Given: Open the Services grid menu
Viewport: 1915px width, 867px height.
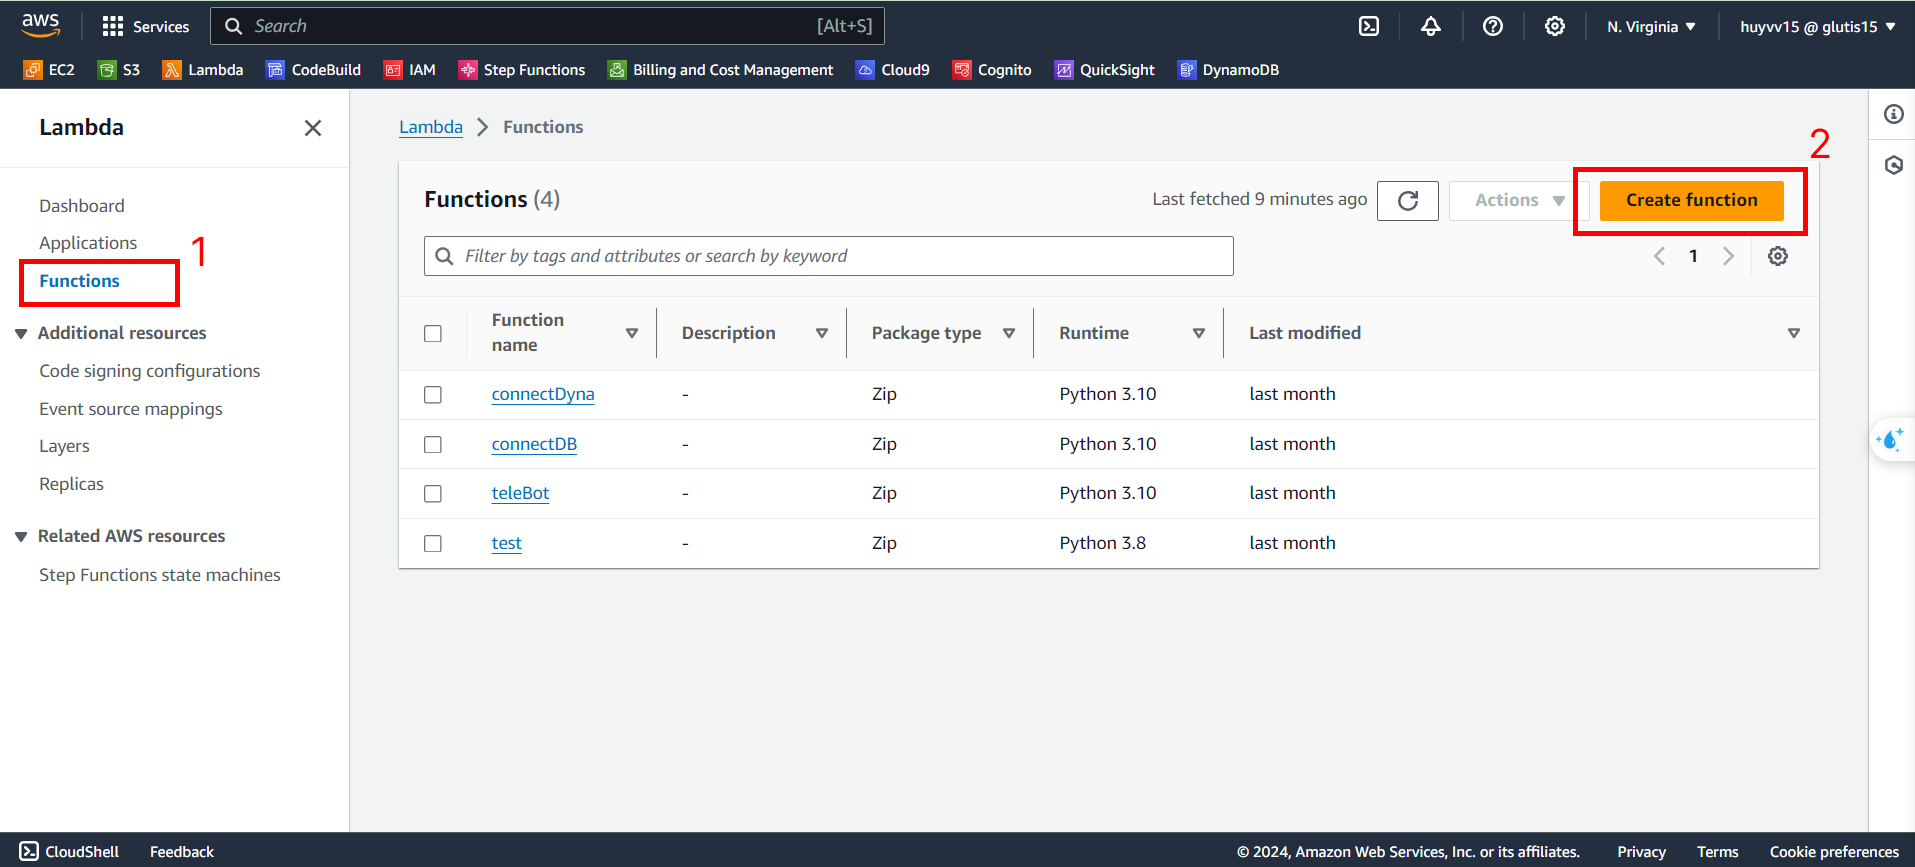Looking at the screenshot, I should pyautogui.click(x=146, y=26).
